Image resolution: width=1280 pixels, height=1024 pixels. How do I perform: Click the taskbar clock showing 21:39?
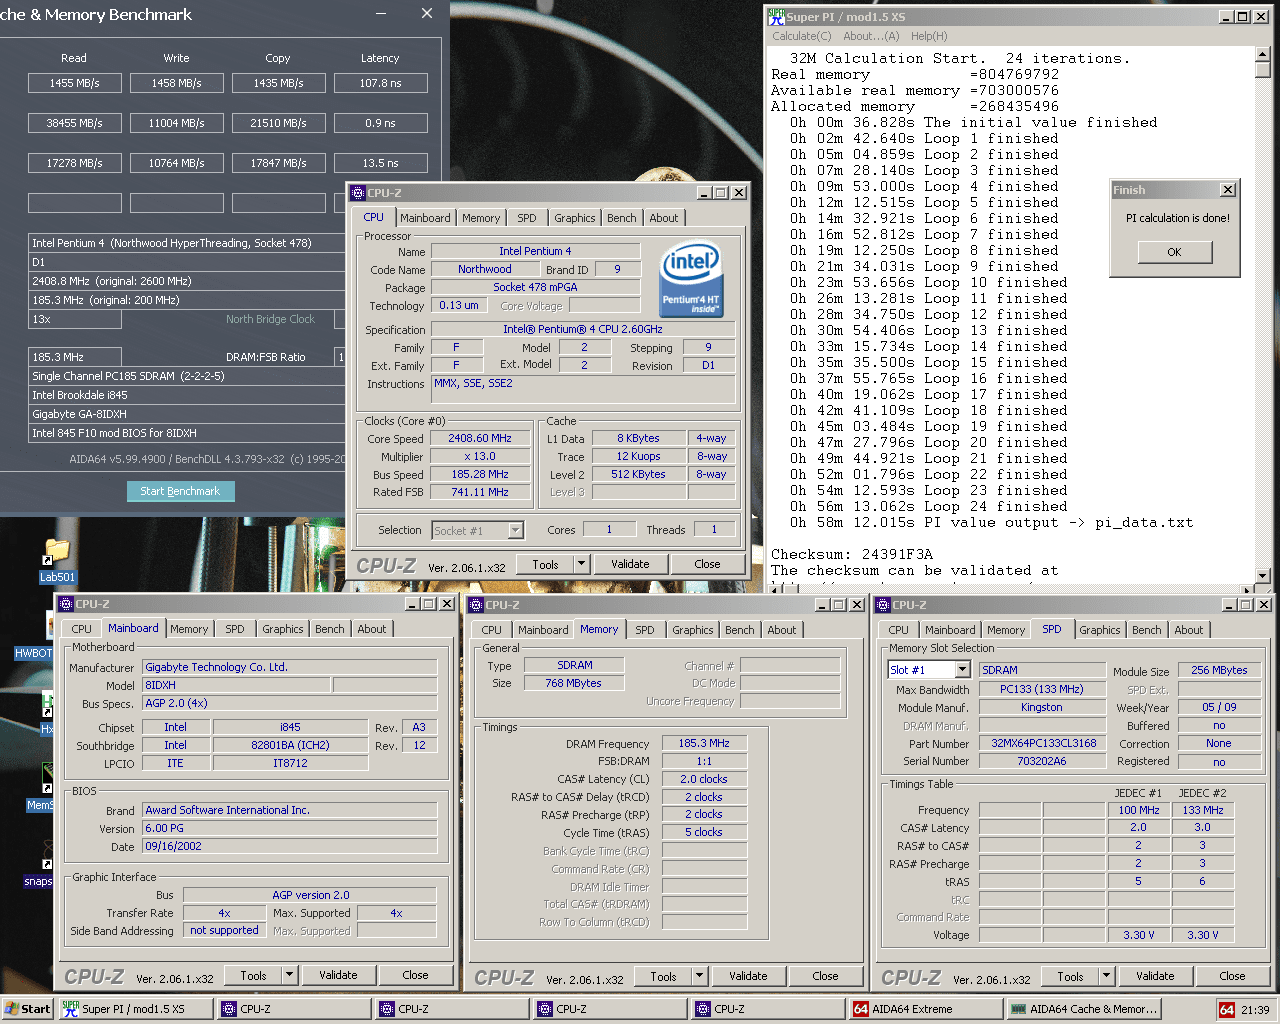(x=1255, y=1010)
